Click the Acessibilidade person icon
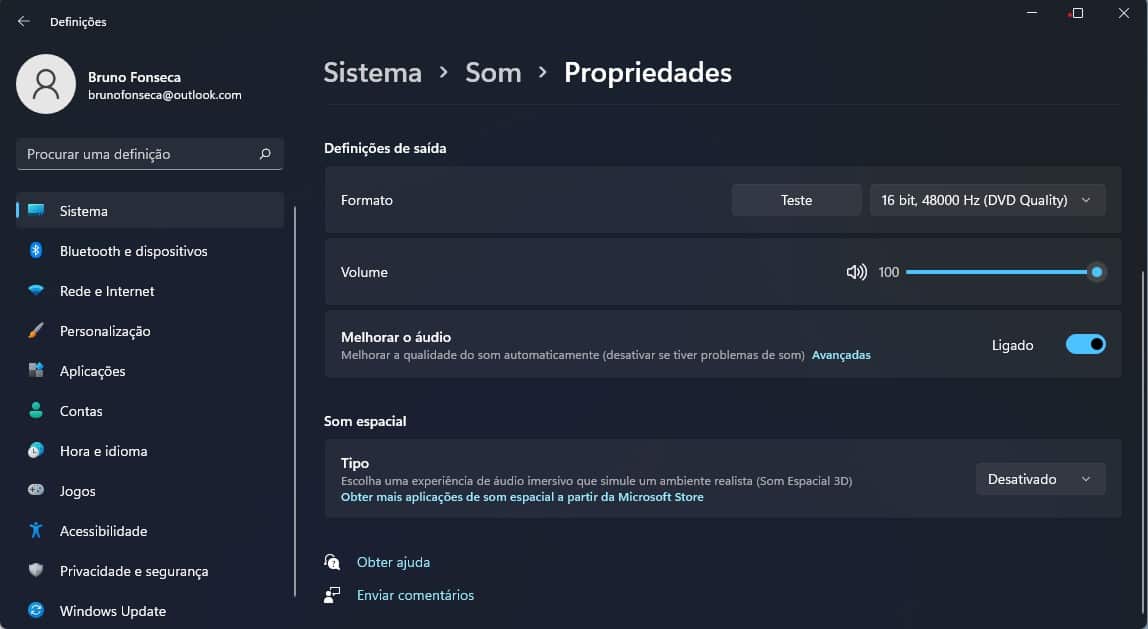Image resolution: width=1148 pixels, height=629 pixels. point(36,530)
